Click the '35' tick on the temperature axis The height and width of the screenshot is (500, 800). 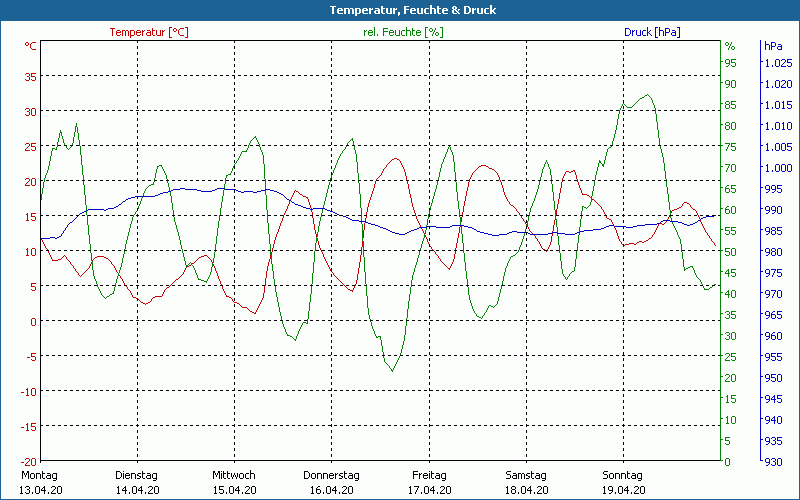click(30, 76)
